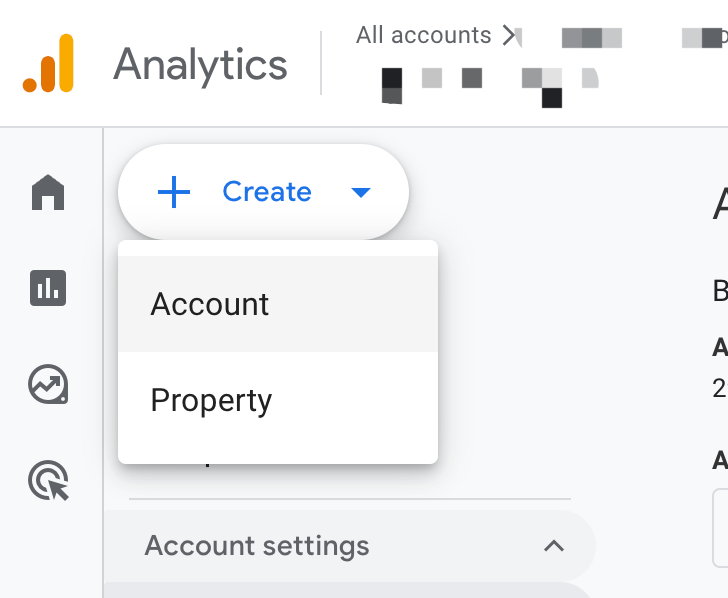Select the blurred property name in header
Screen dimensions: 728x598
(x=490, y=87)
